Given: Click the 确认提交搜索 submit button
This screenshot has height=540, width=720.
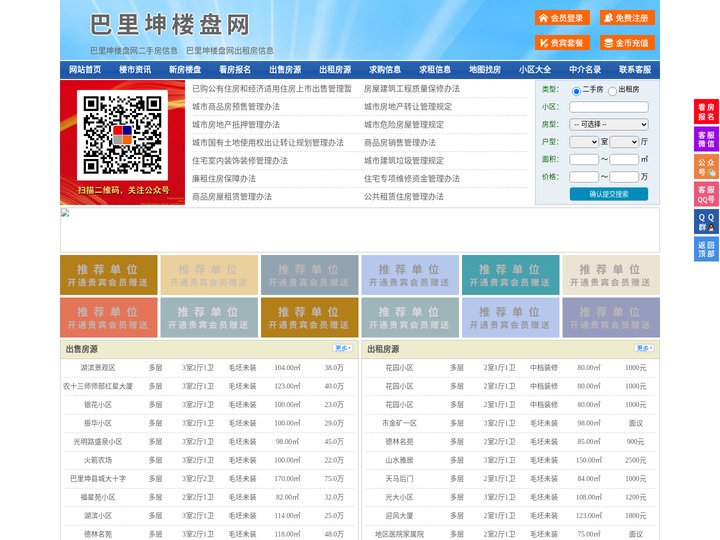Looking at the screenshot, I should tap(609, 194).
